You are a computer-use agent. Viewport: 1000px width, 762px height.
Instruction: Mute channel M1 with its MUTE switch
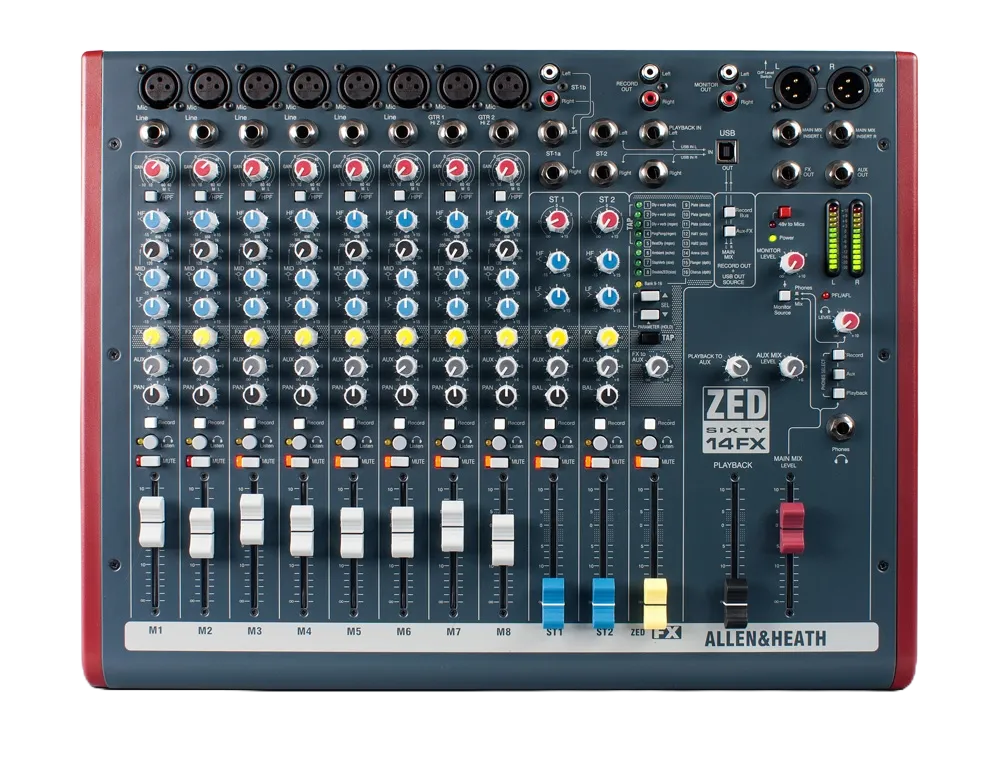click(x=149, y=461)
